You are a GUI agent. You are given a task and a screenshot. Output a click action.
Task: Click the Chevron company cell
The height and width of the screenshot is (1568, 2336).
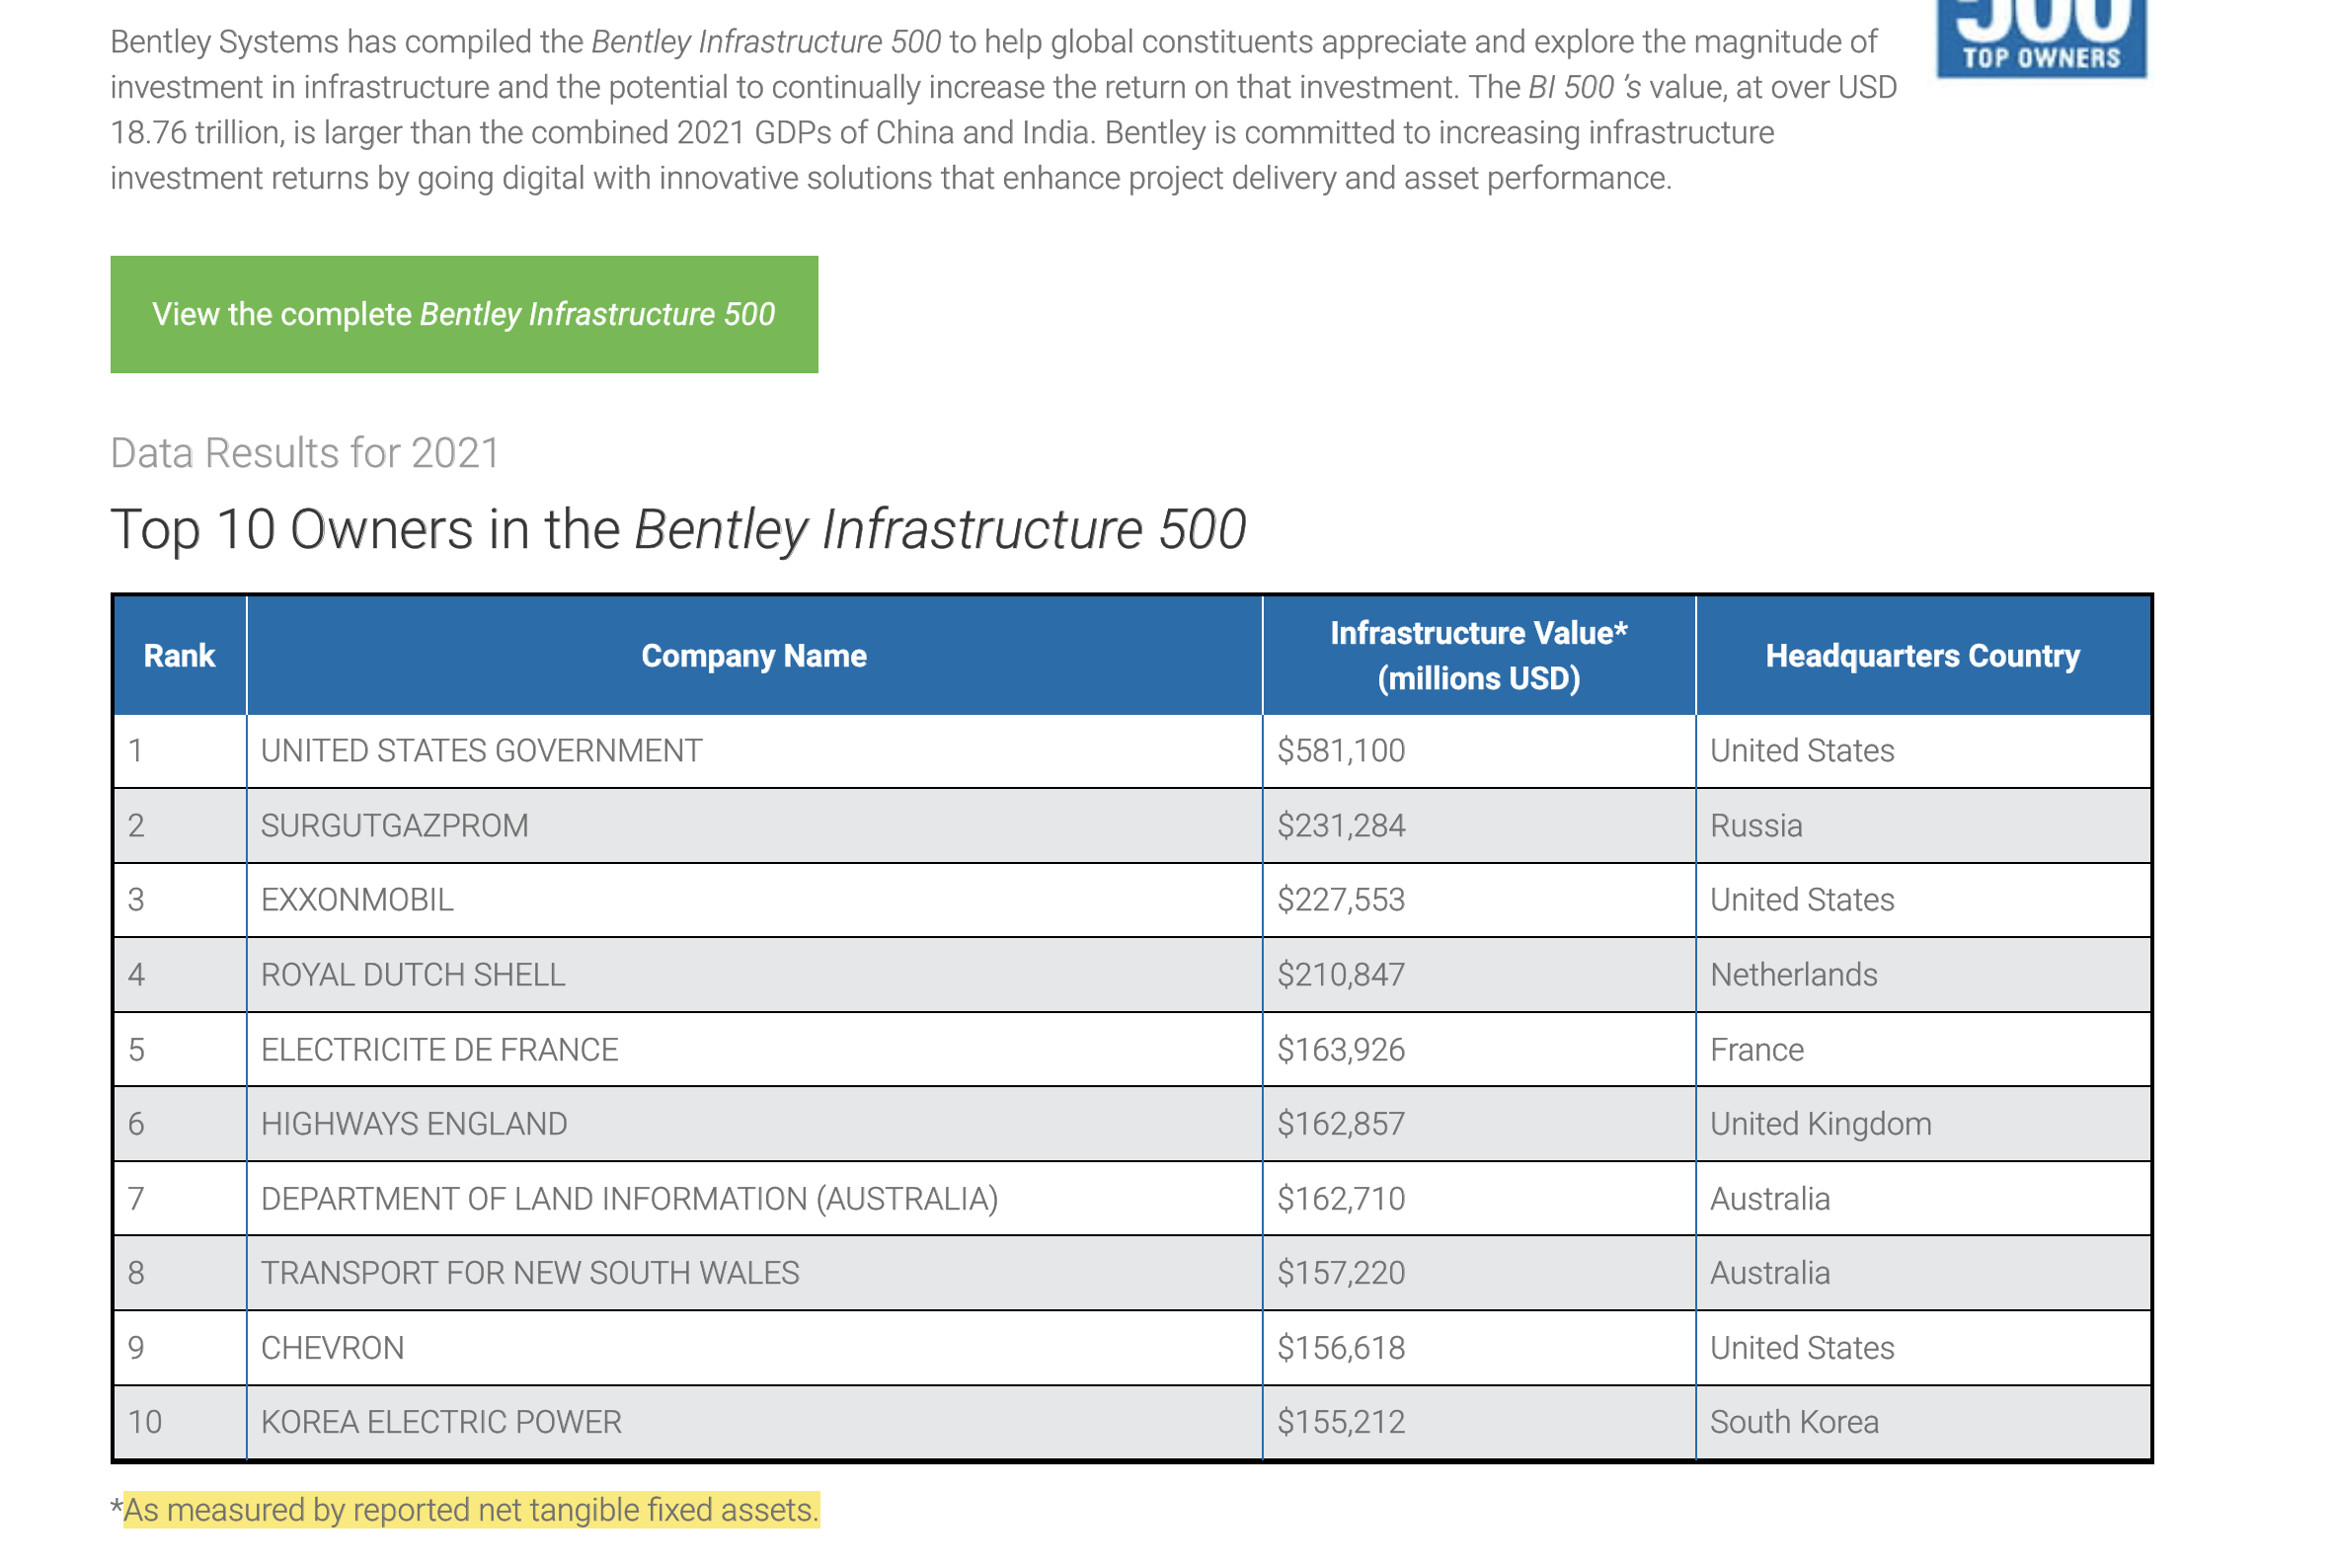tap(332, 1348)
